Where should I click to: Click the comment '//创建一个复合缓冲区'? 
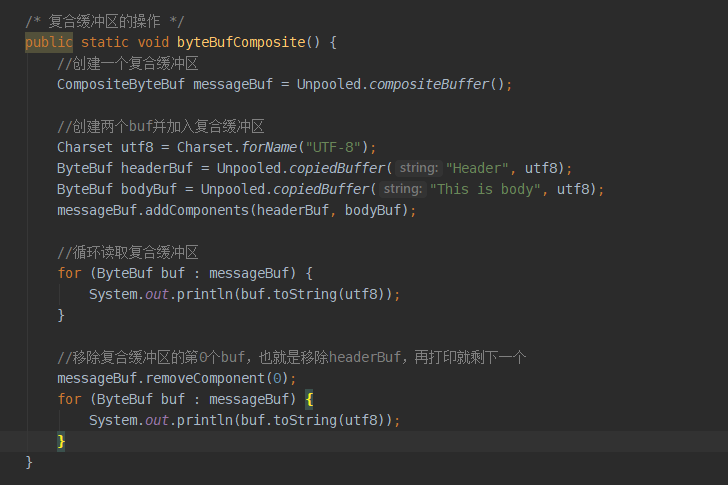point(128,63)
